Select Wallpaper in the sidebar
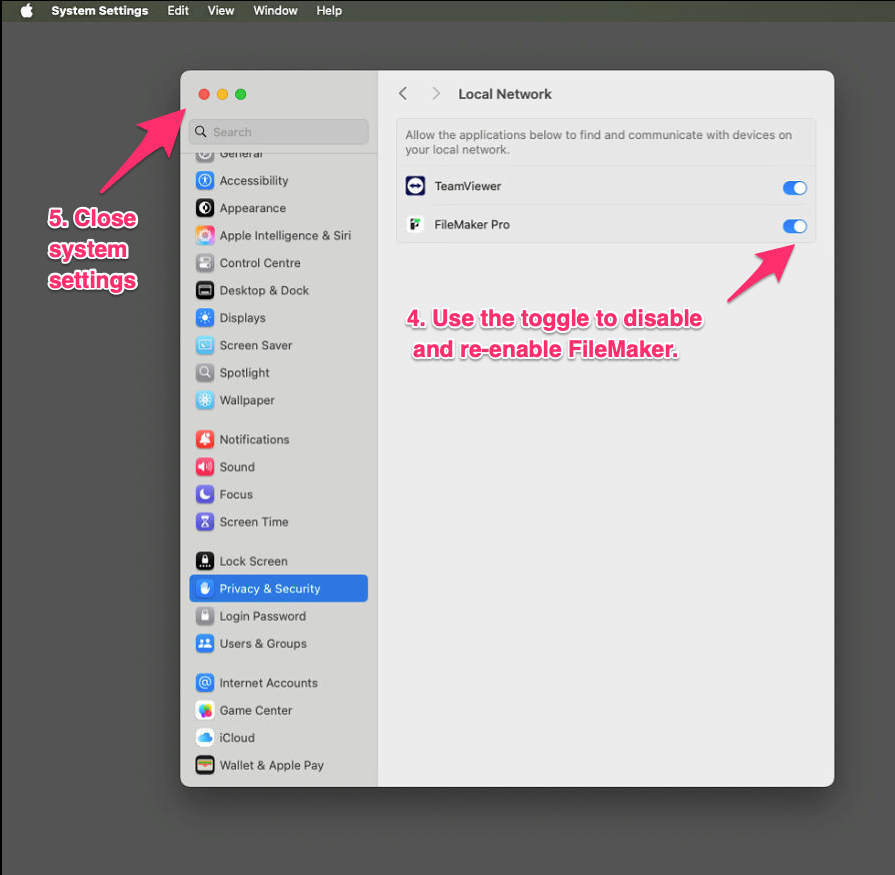Image resolution: width=895 pixels, height=875 pixels. 279,400
